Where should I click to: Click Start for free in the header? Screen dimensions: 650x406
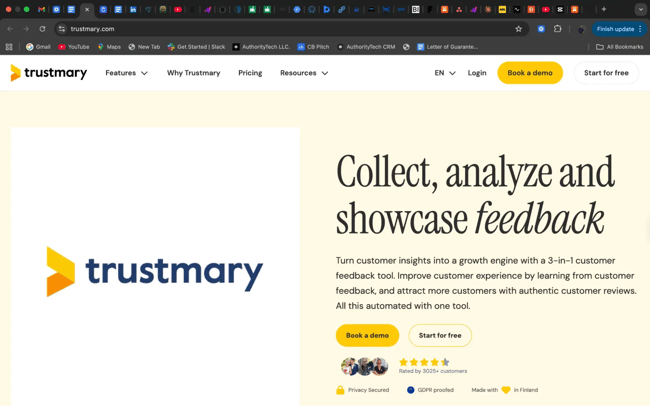coord(606,73)
